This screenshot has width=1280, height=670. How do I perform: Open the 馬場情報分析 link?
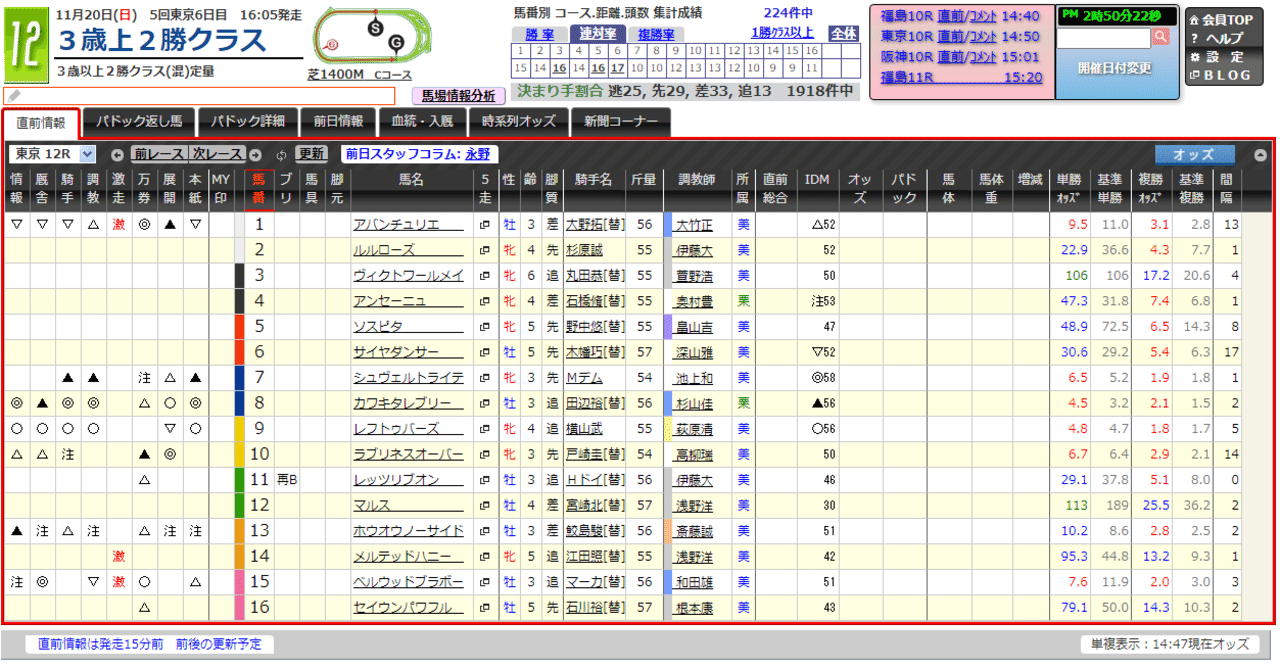coord(456,95)
